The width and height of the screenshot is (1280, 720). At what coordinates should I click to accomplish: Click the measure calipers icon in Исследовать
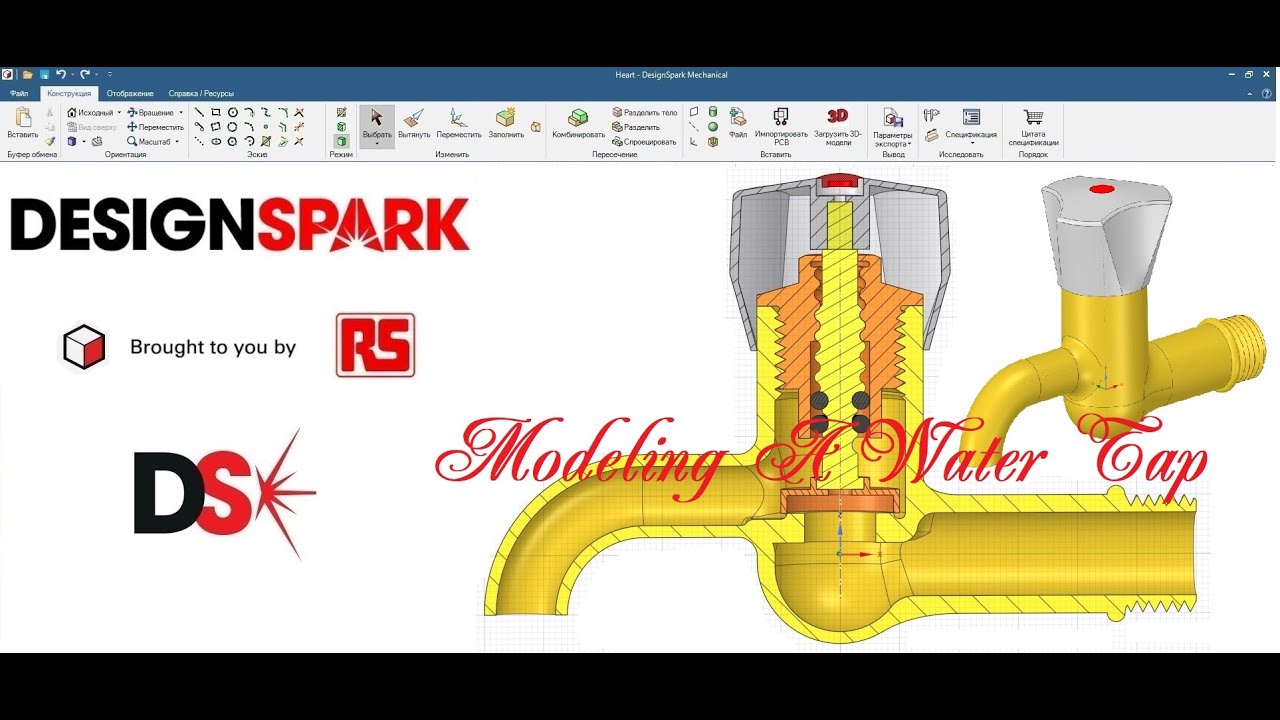(932, 115)
